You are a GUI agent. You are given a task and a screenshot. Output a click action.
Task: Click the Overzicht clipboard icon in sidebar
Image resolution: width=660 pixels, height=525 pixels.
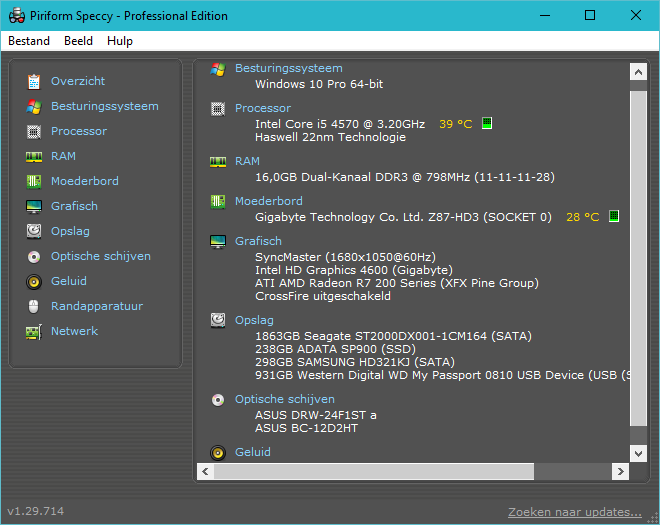(x=34, y=81)
